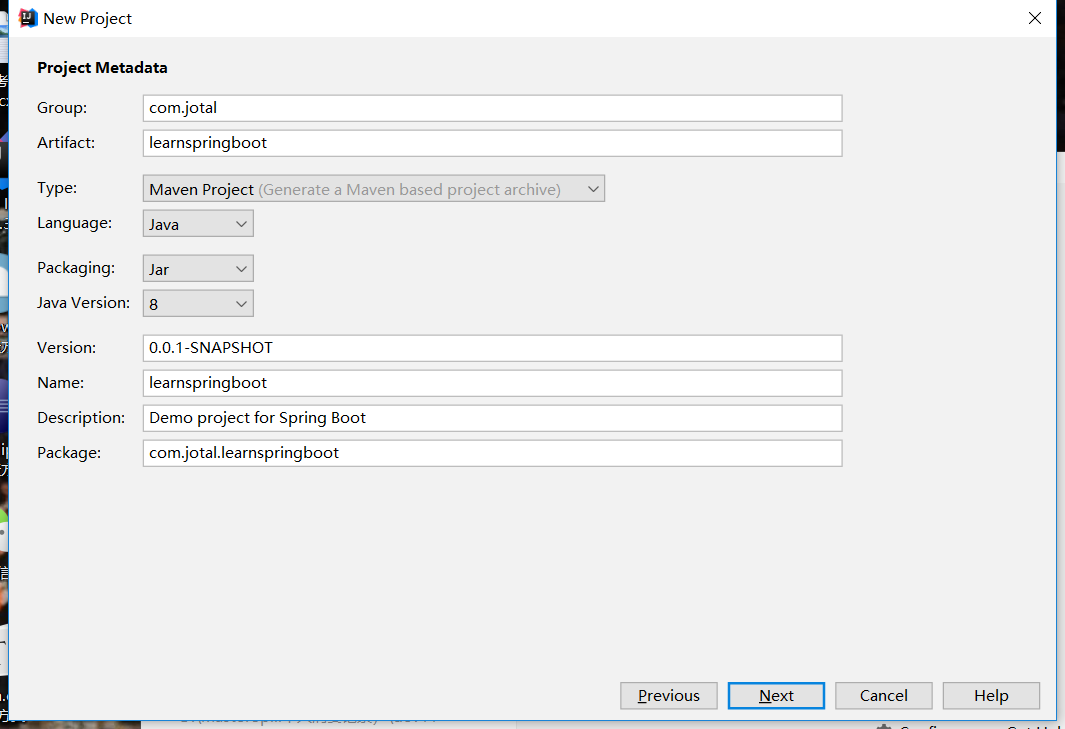Open the Language dropdown showing Java
The width and height of the screenshot is (1065, 729).
(x=198, y=224)
